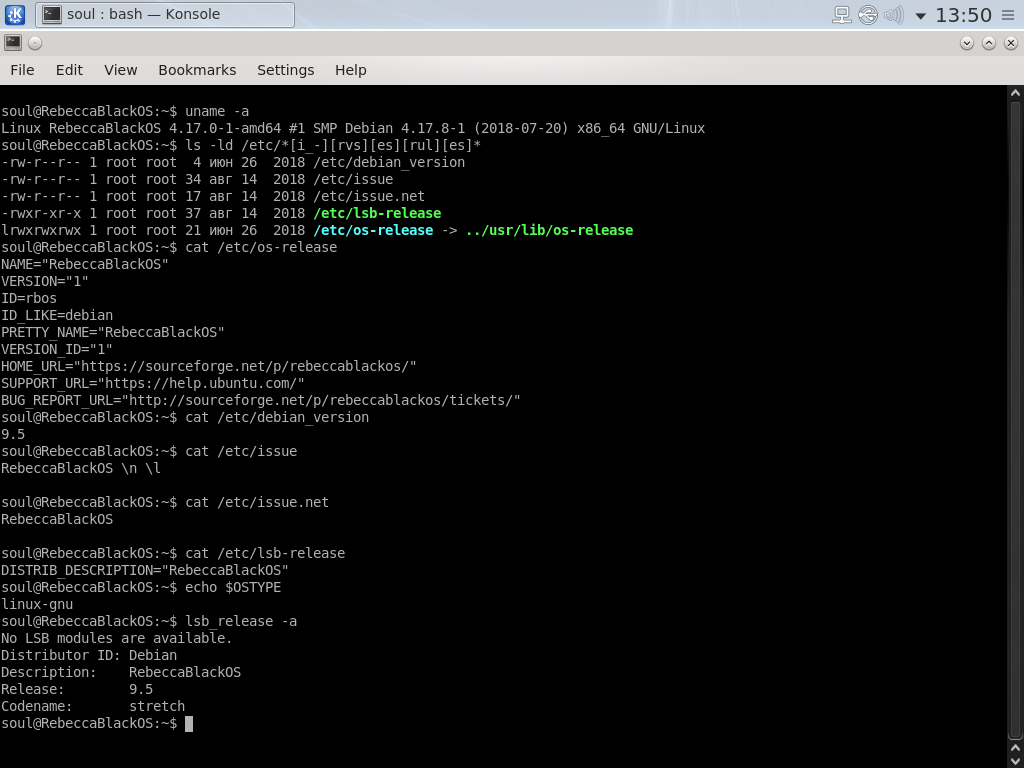
Task: Click the green /etc/lsb-release filename
Action: point(377,213)
